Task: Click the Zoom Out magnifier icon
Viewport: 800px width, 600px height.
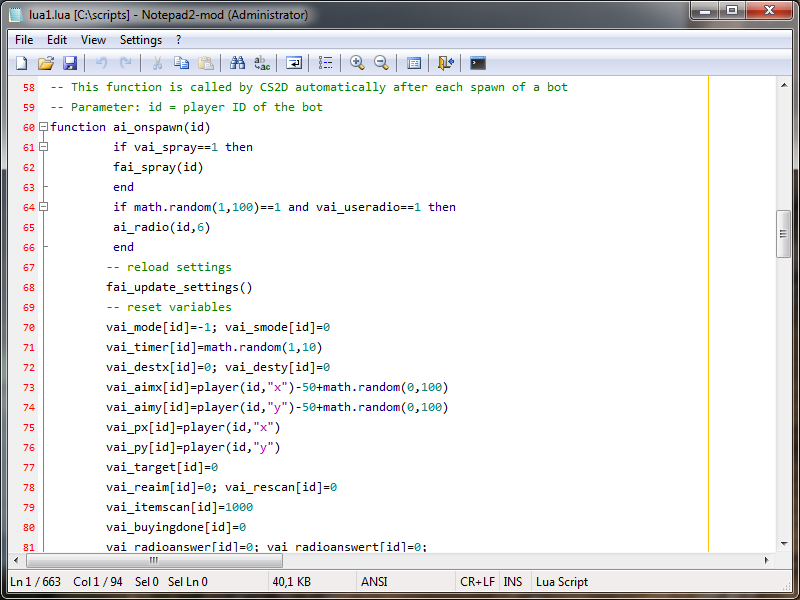Action: [381, 63]
